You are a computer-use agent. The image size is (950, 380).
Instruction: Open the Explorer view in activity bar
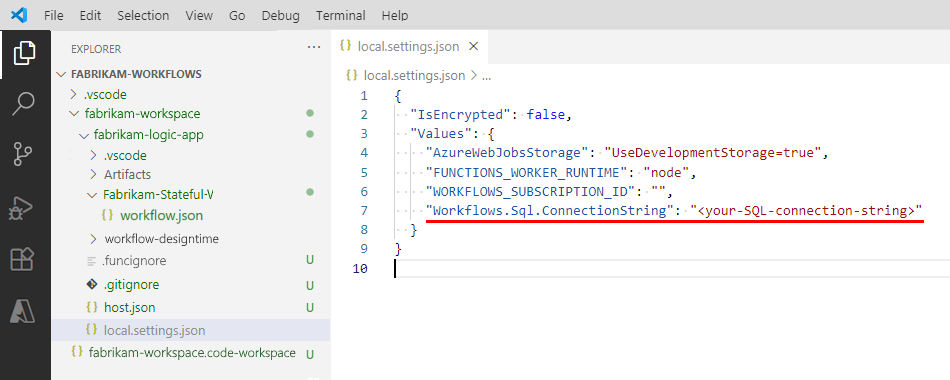click(x=25, y=53)
